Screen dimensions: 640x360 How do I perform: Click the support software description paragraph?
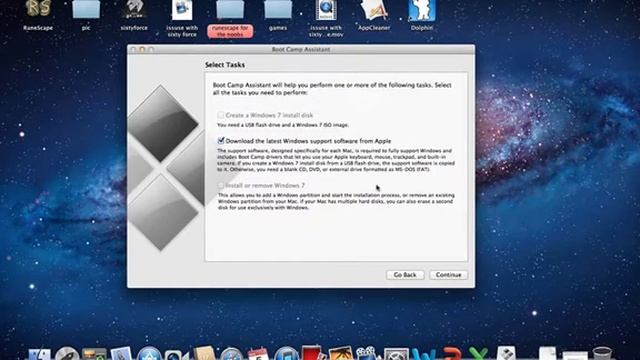click(336, 160)
